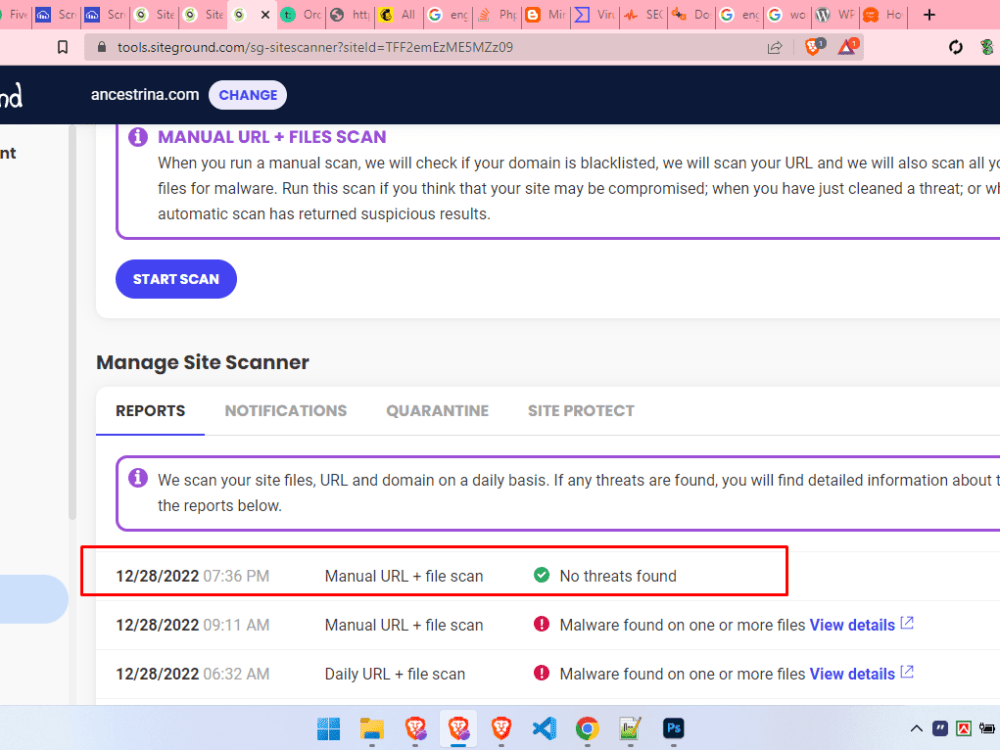Screen dimensions: 1000x750
Task: Open Visual Studio Code from taskbar
Action: [544, 728]
